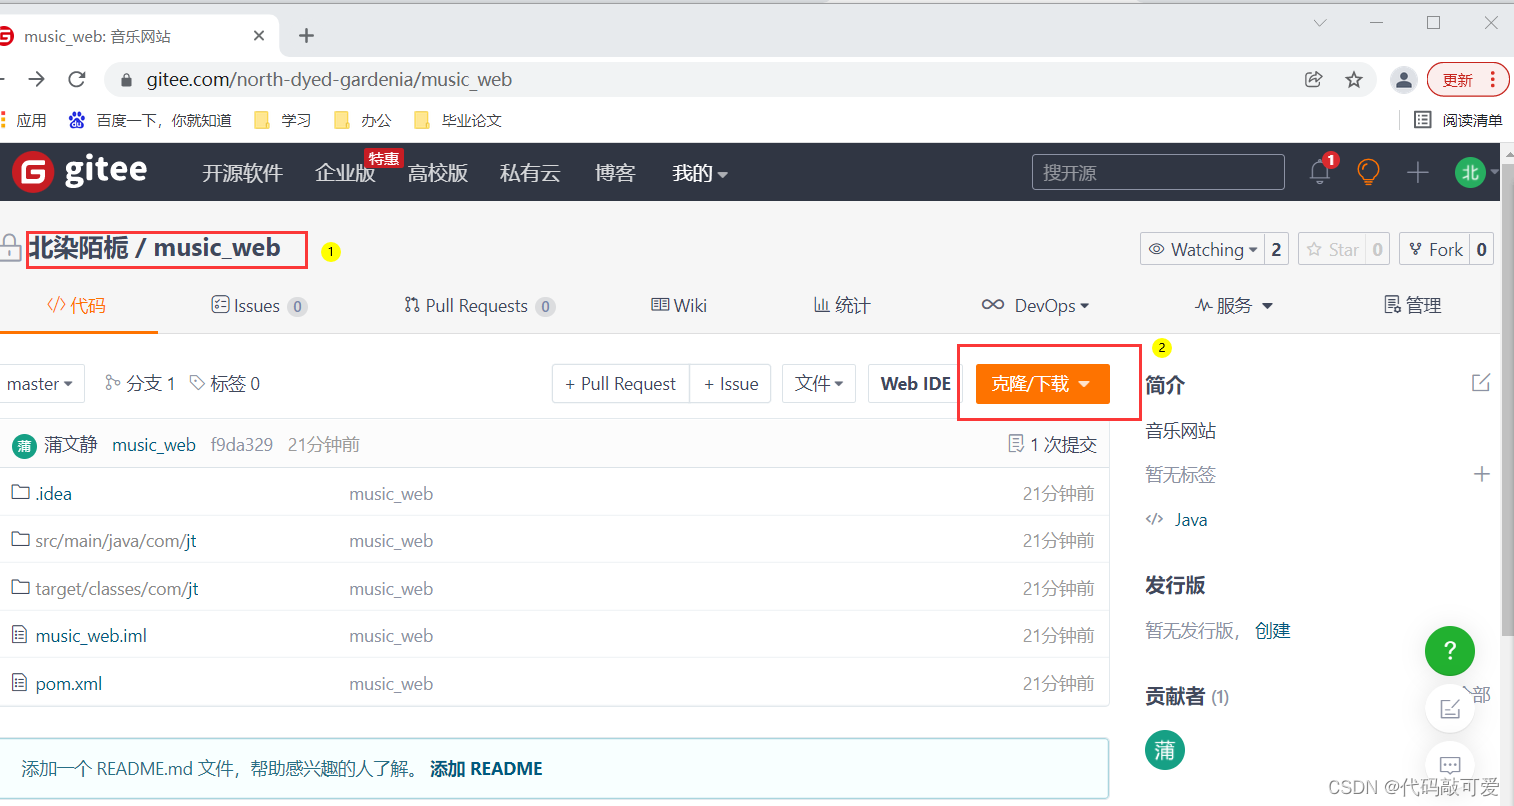Open the Web IDE button
The image size is (1514, 806).
(x=916, y=384)
